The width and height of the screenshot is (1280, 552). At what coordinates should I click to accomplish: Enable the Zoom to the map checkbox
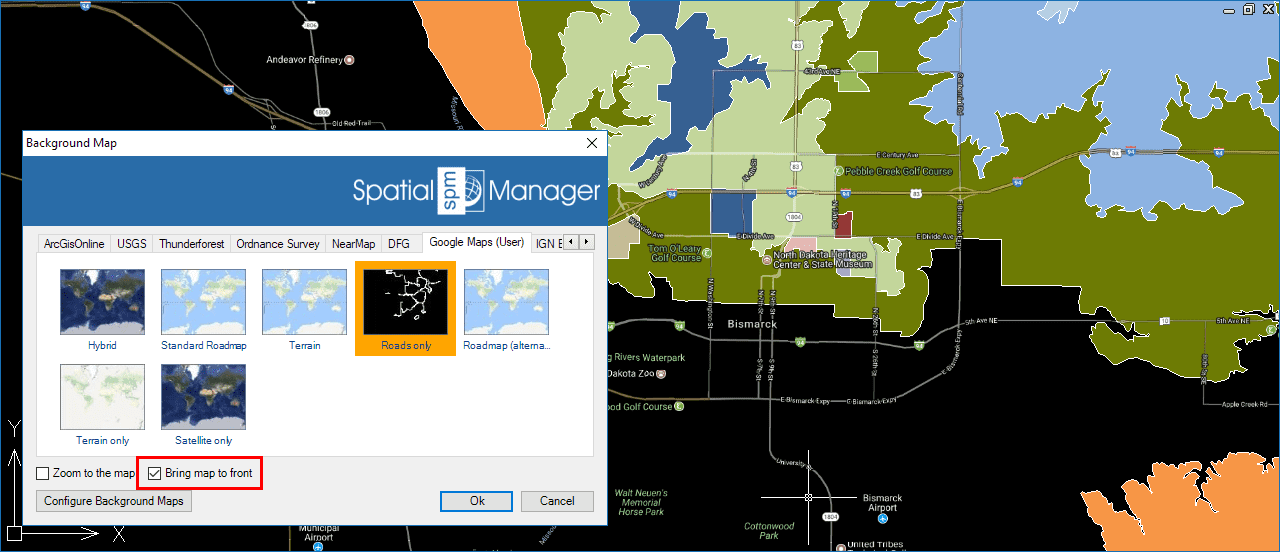43,473
